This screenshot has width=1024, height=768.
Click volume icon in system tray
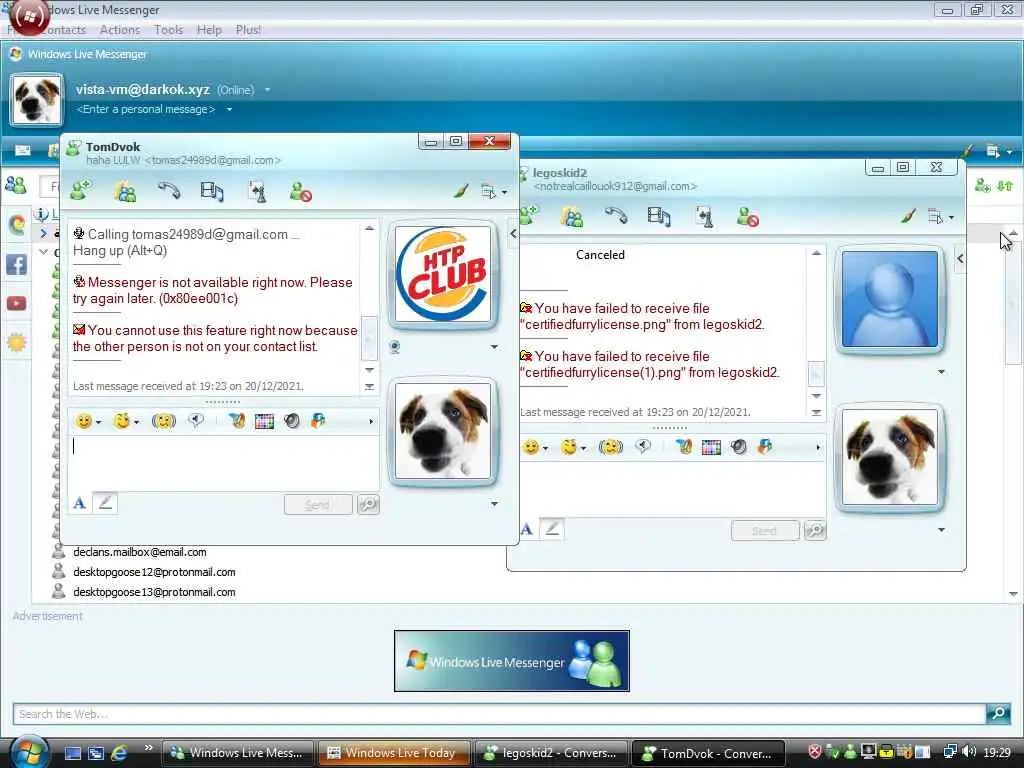(968, 752)
